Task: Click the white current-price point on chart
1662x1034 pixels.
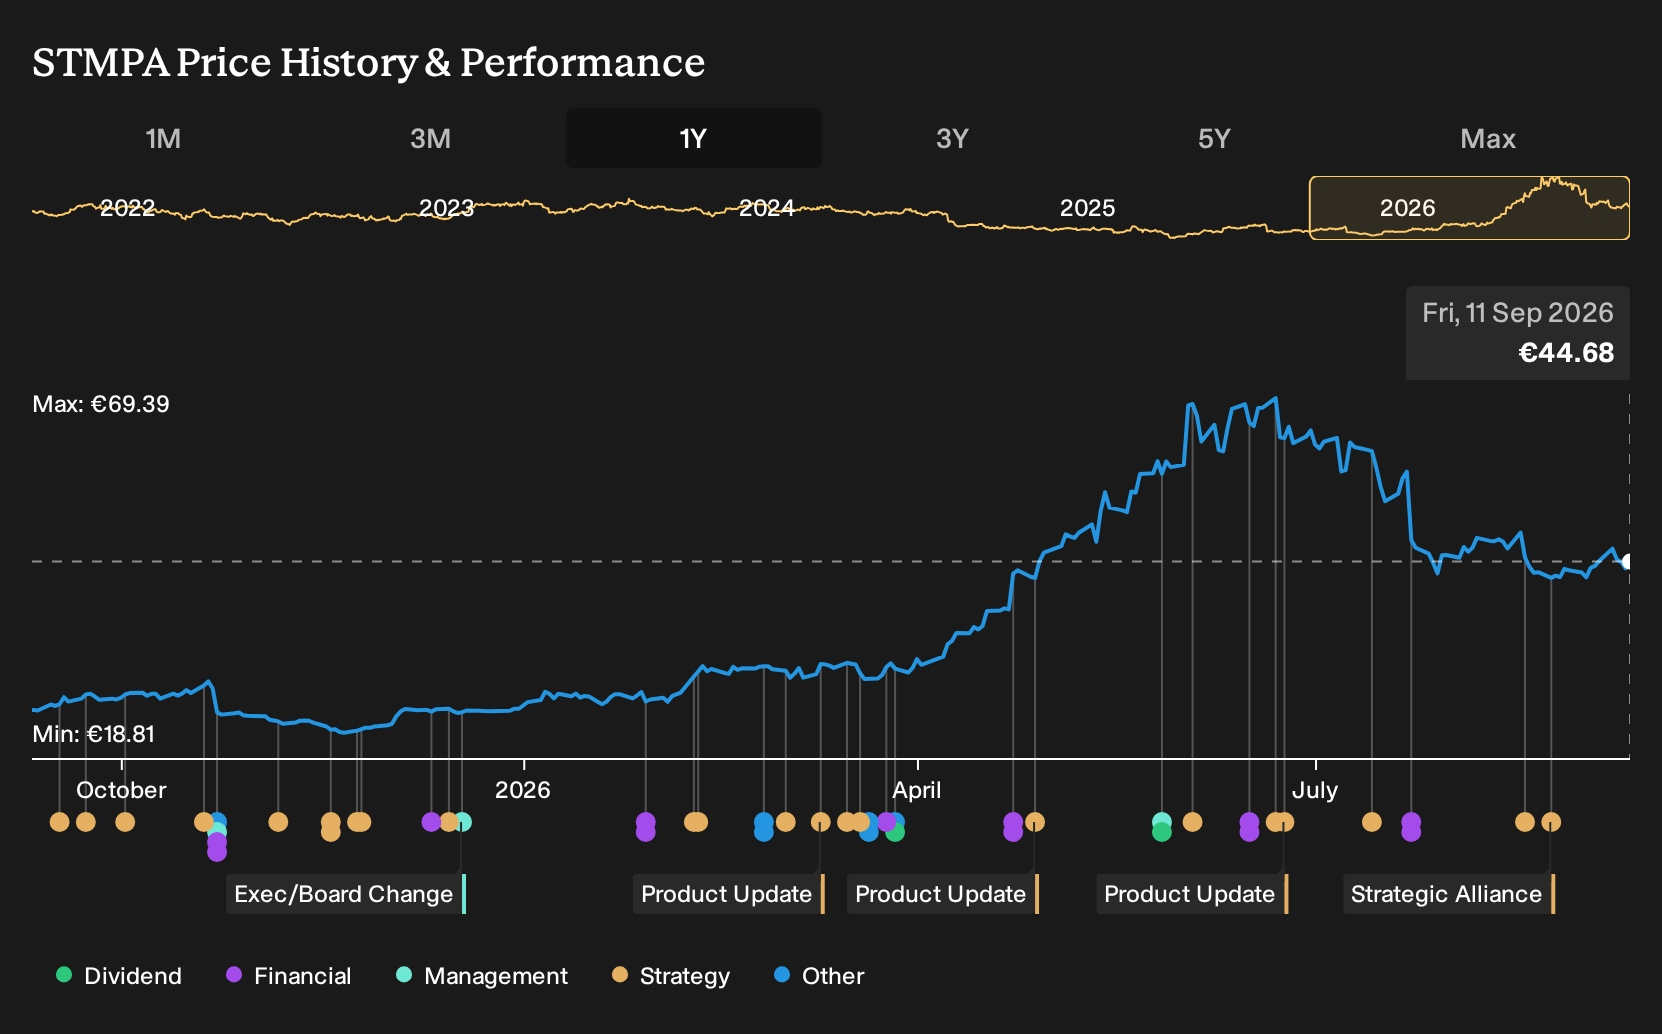Action: pyautogui.click(x=1627, y=562)
